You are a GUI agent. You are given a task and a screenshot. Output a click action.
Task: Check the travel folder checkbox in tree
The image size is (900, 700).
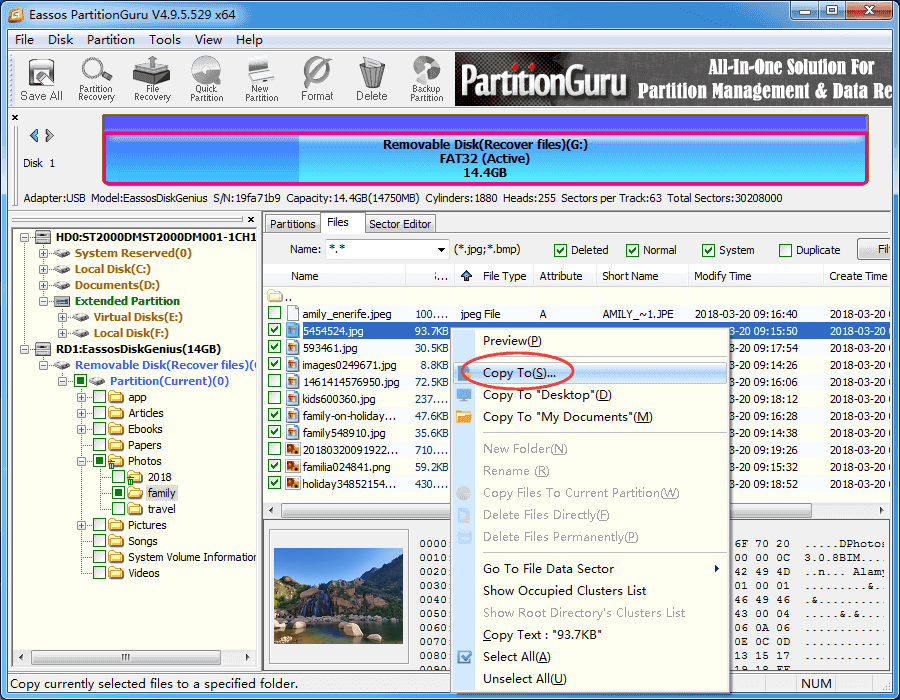coord(119,509)
